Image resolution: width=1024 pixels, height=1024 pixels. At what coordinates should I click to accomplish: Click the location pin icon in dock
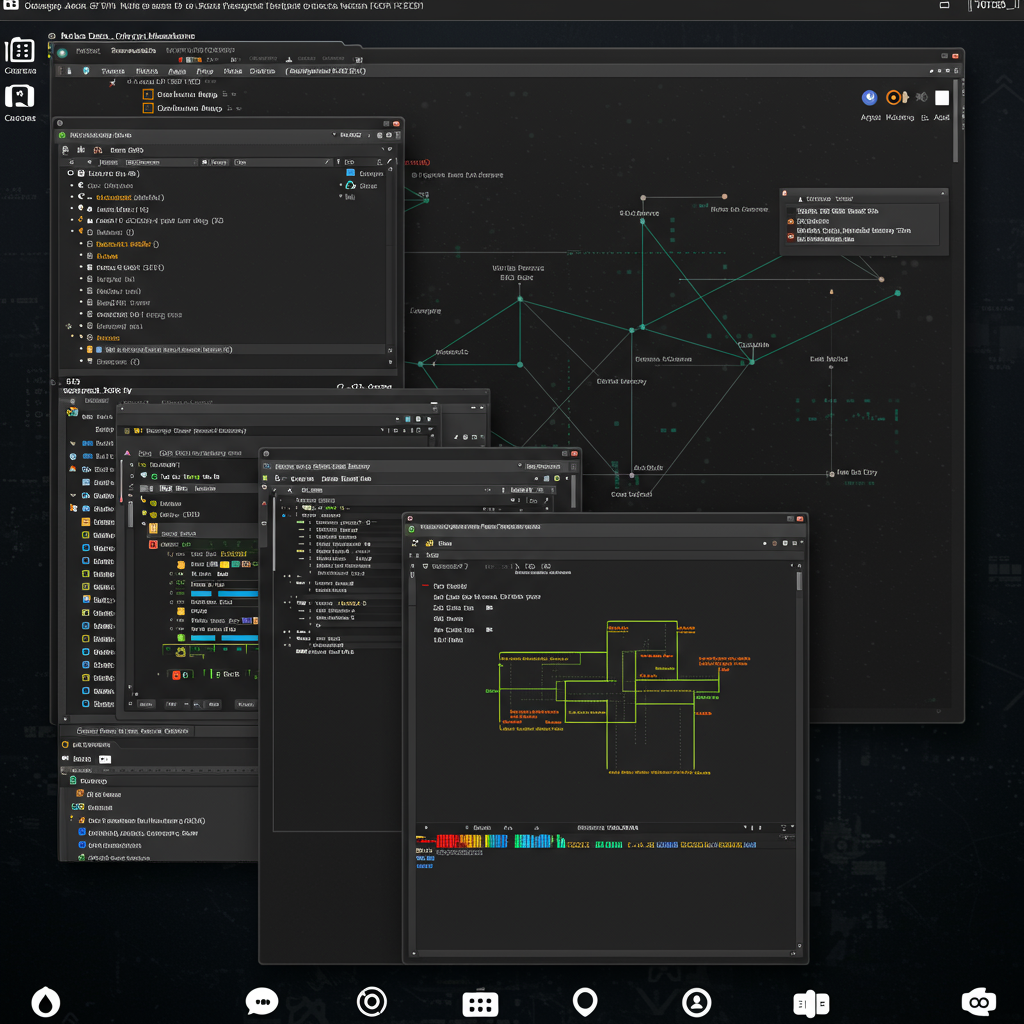tap(584, 1002)
